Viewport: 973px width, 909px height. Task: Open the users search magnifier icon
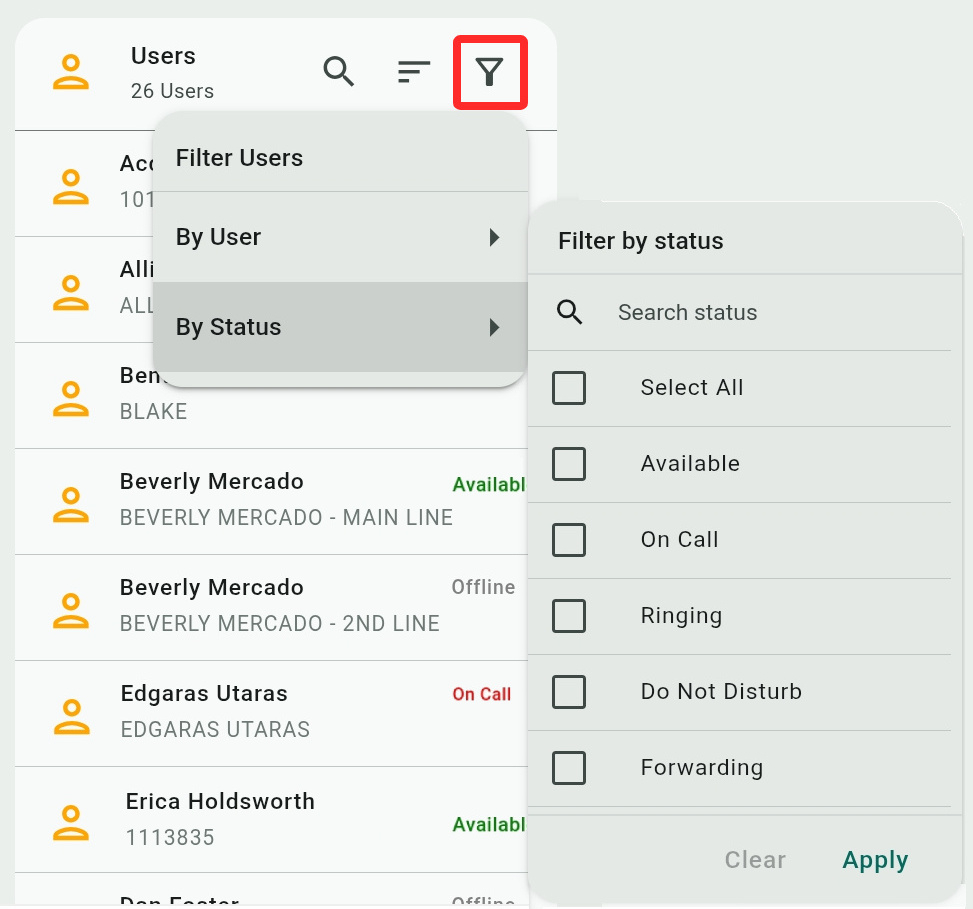(x=339, y=71)
